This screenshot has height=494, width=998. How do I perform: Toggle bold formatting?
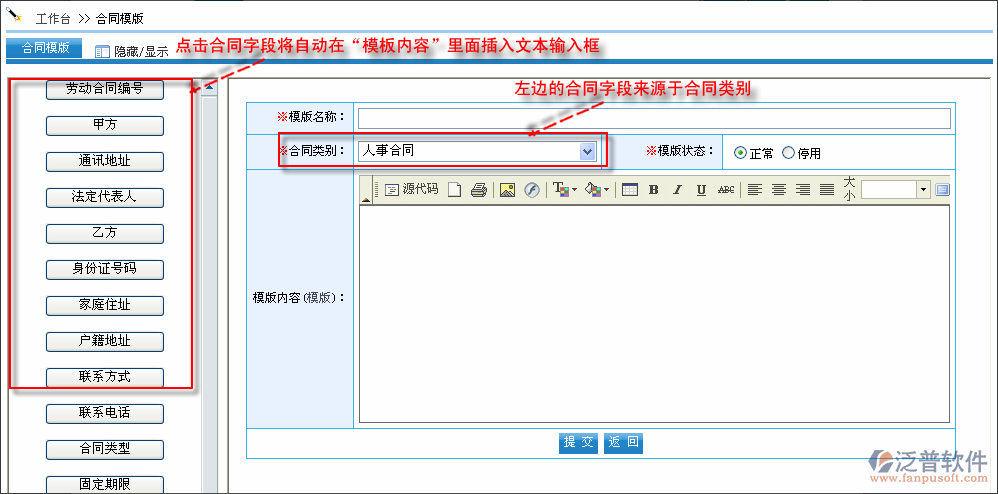point(653,190)
